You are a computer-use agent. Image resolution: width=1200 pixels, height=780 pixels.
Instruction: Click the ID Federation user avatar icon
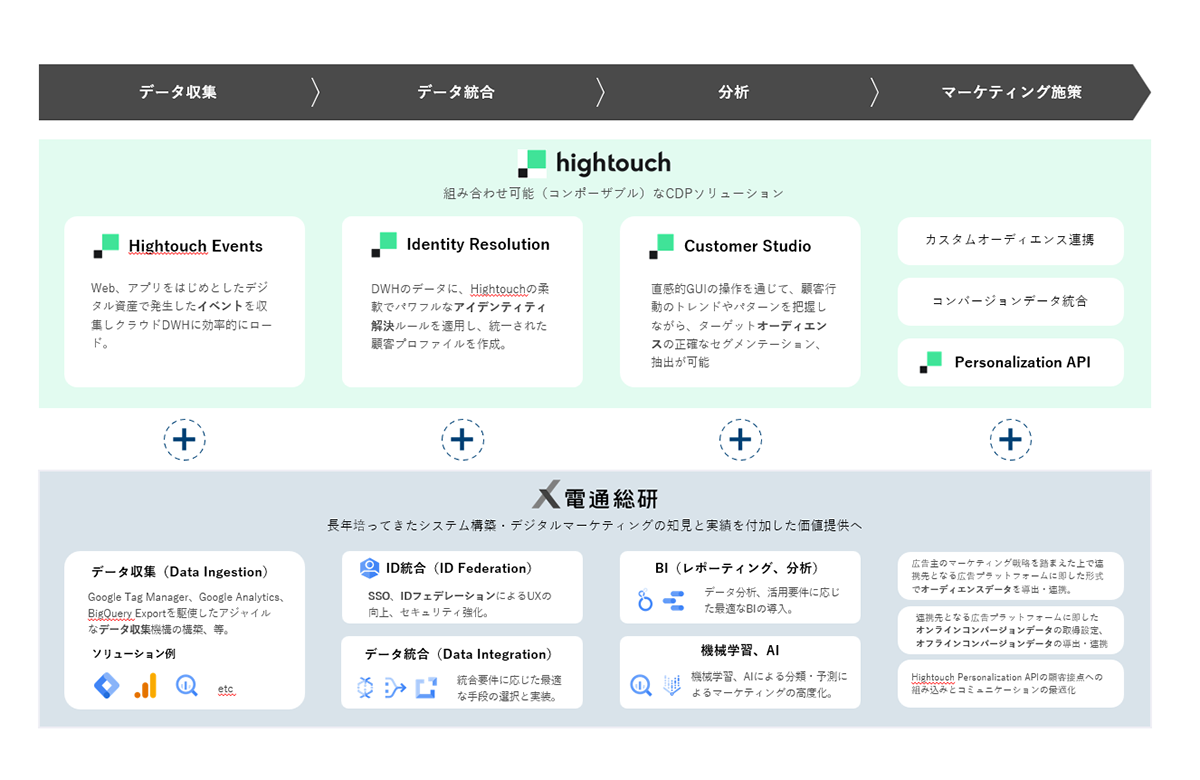coord(368,566)
